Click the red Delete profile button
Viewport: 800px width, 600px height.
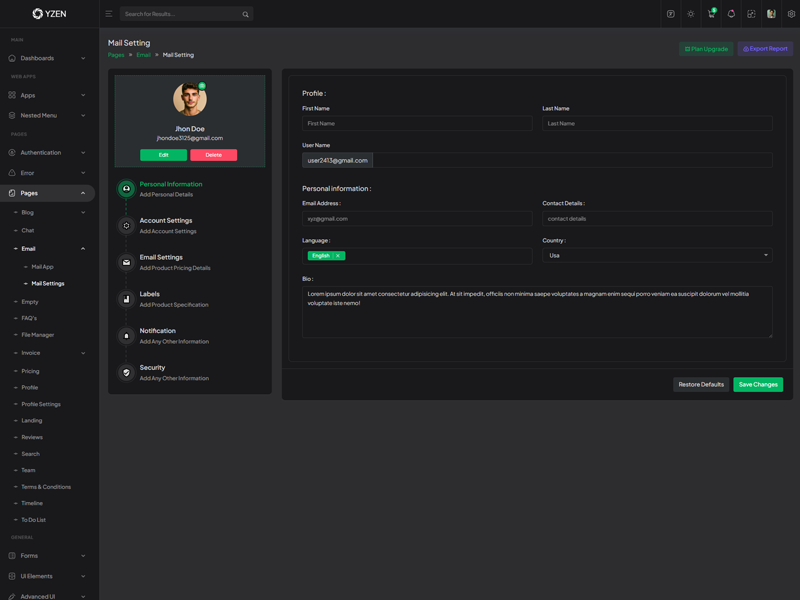213,155
